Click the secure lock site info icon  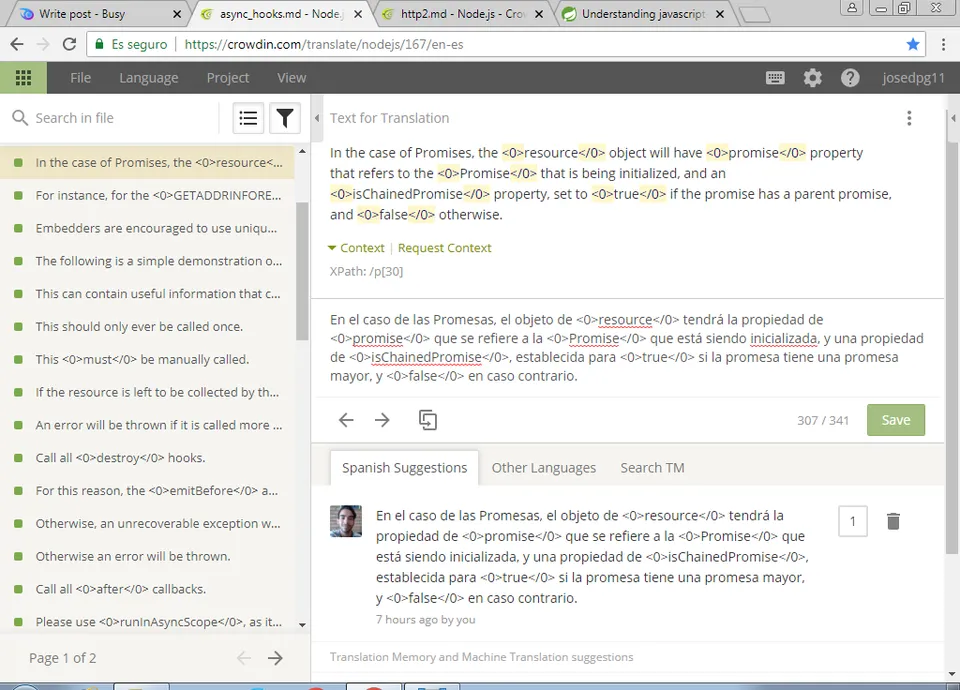99,44
